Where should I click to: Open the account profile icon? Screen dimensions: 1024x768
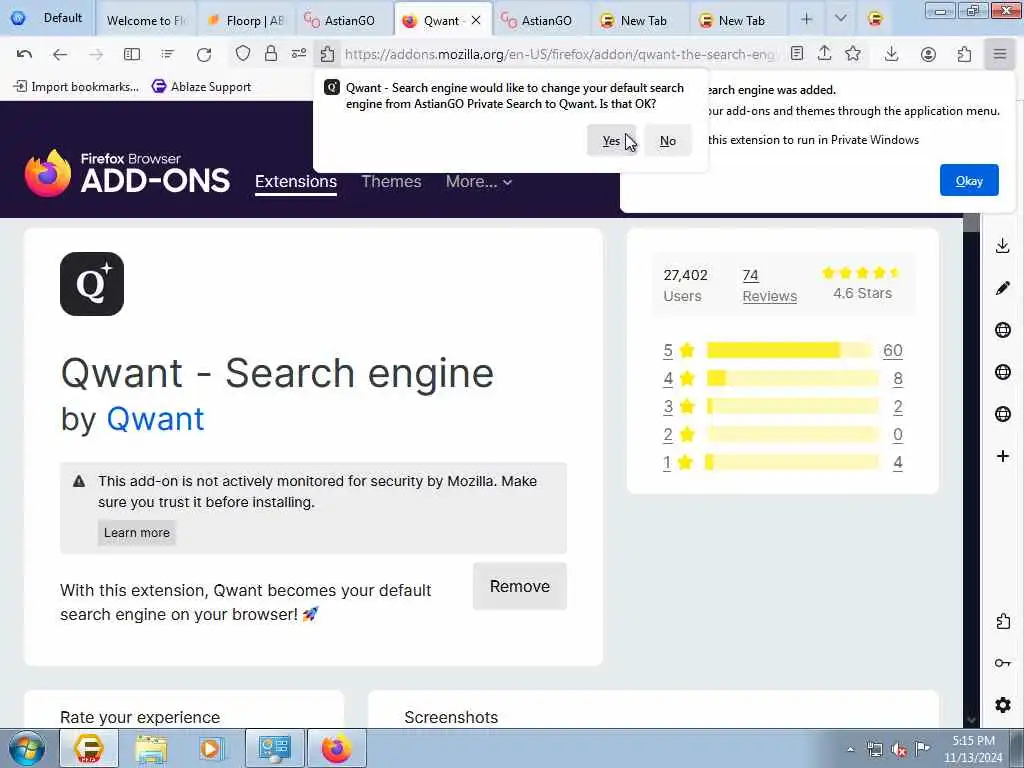(x=928, y=54)
